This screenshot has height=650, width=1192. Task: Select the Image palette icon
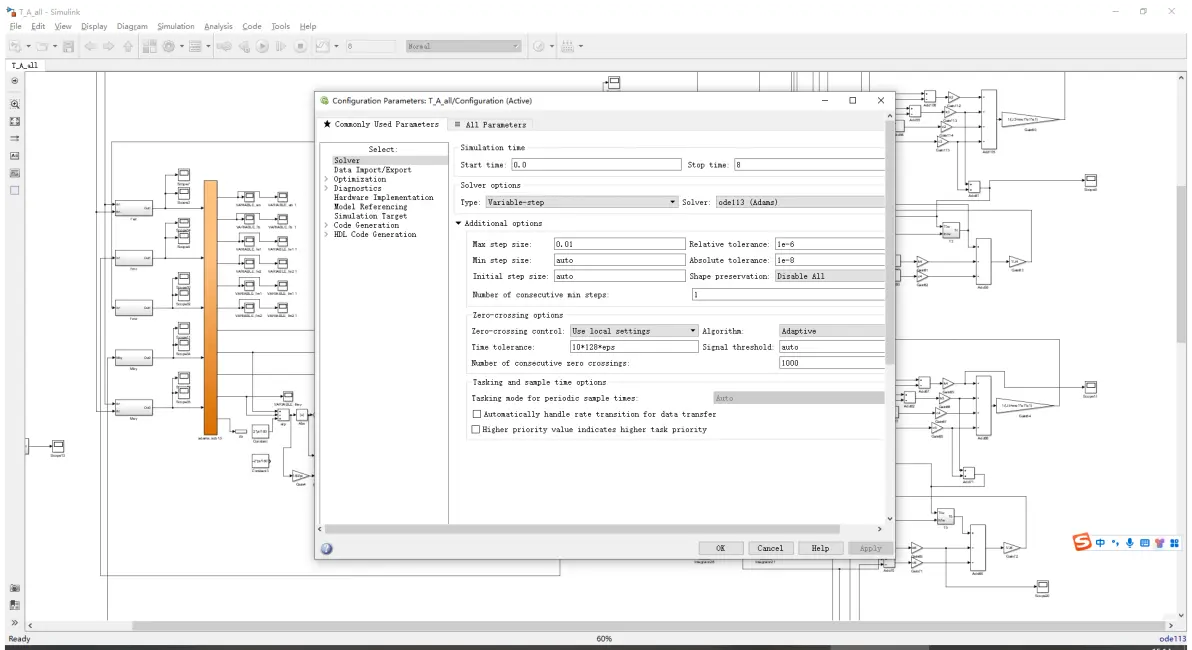(x=14, y=173)
